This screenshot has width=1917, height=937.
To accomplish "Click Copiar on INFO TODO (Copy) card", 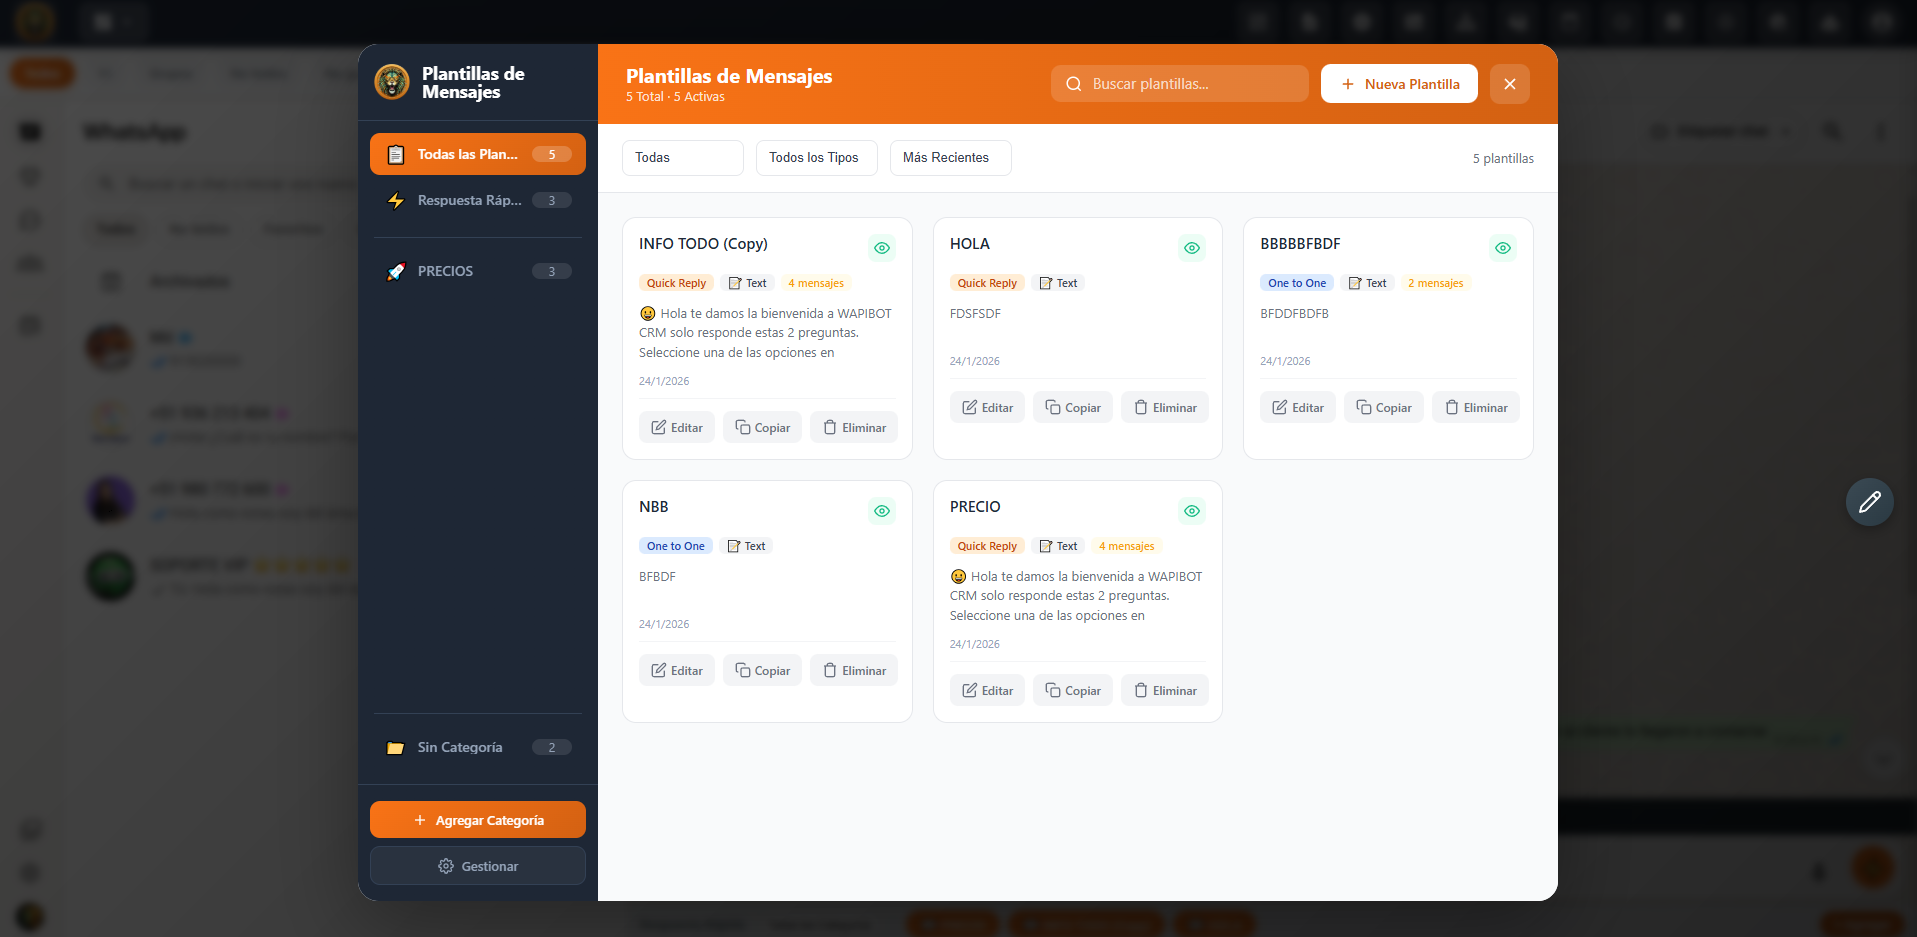I will 762,428.
